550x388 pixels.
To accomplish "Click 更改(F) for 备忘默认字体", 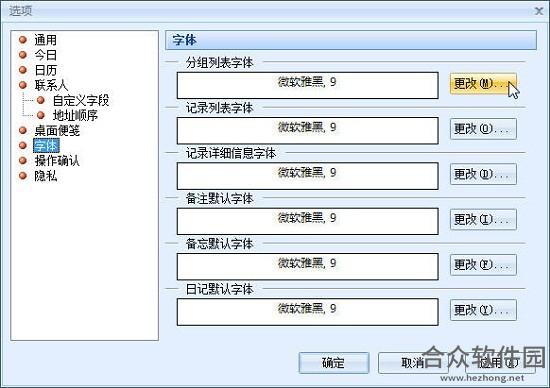I will pos(483,265).
